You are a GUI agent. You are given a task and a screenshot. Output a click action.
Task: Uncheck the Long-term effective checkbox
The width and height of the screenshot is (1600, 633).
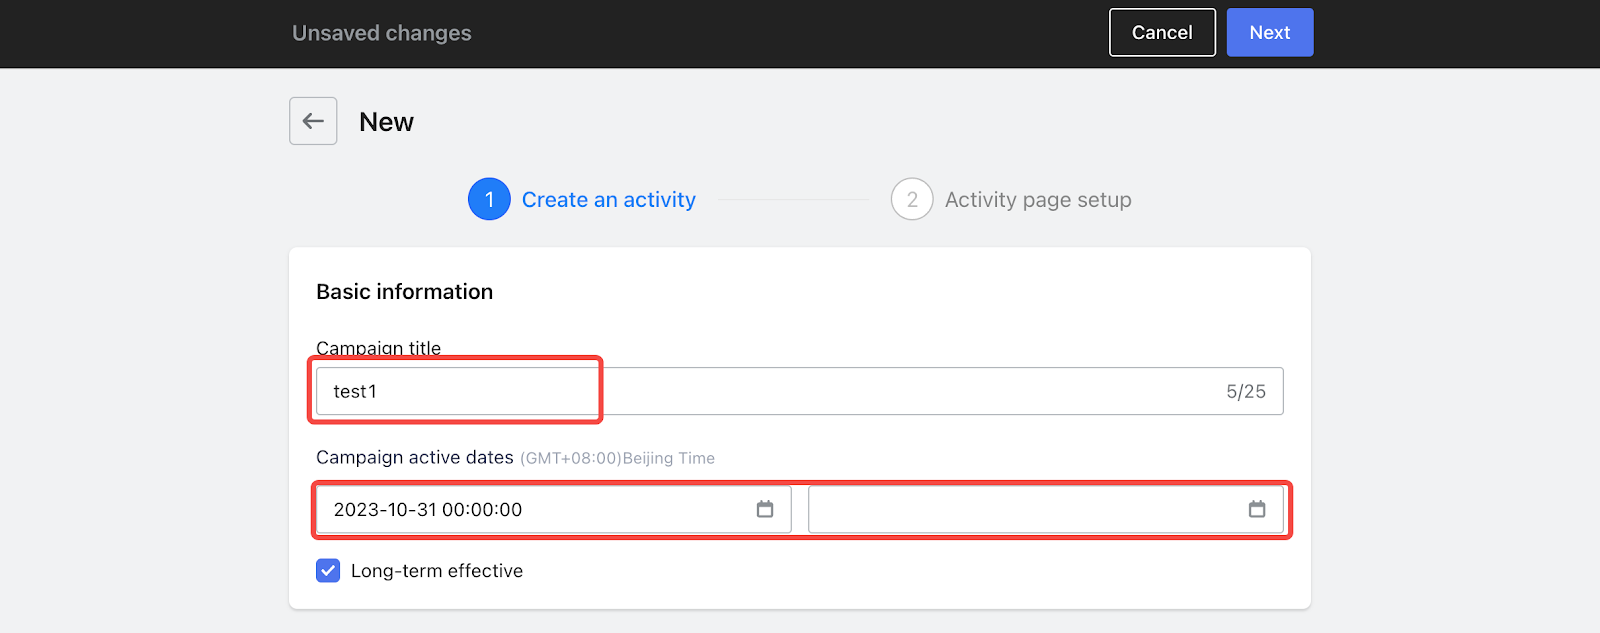pyautogui.click(x=328, y=570)
